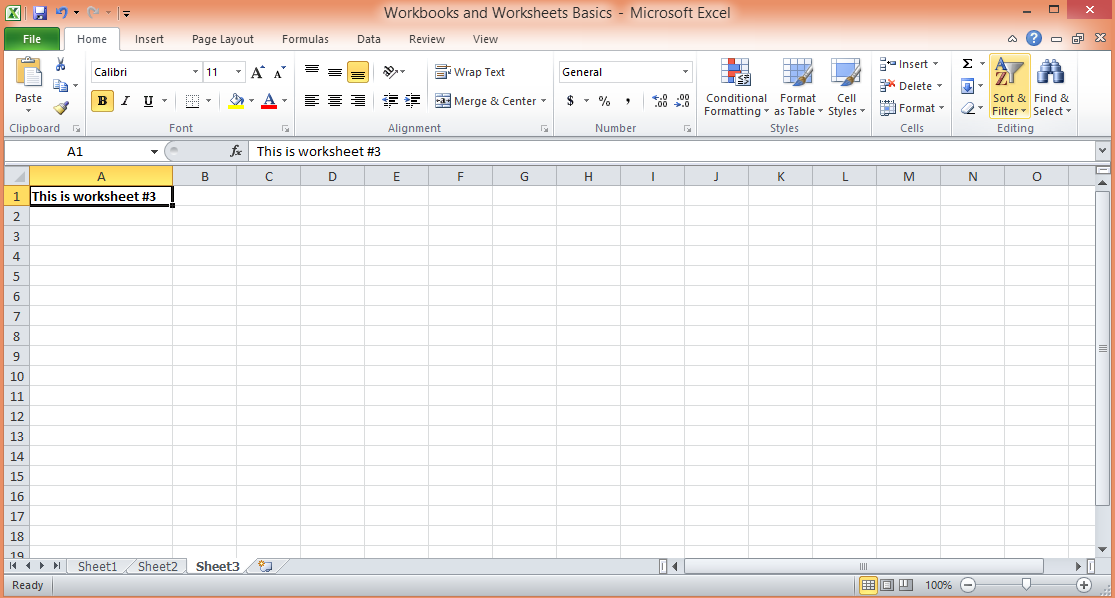Increase font size with Grow Font icon

click(x=257, y=72)
